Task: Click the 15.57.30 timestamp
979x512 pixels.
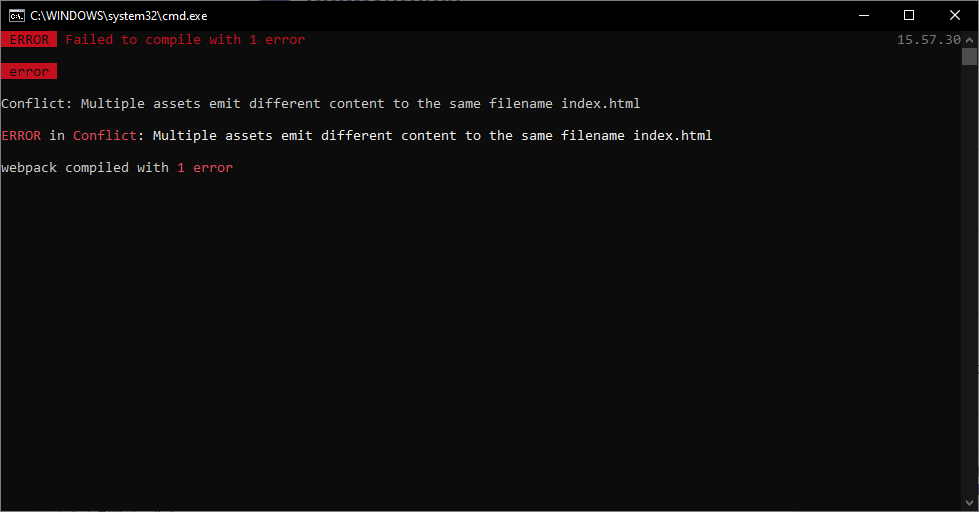Action: click(x=928, y=40)
